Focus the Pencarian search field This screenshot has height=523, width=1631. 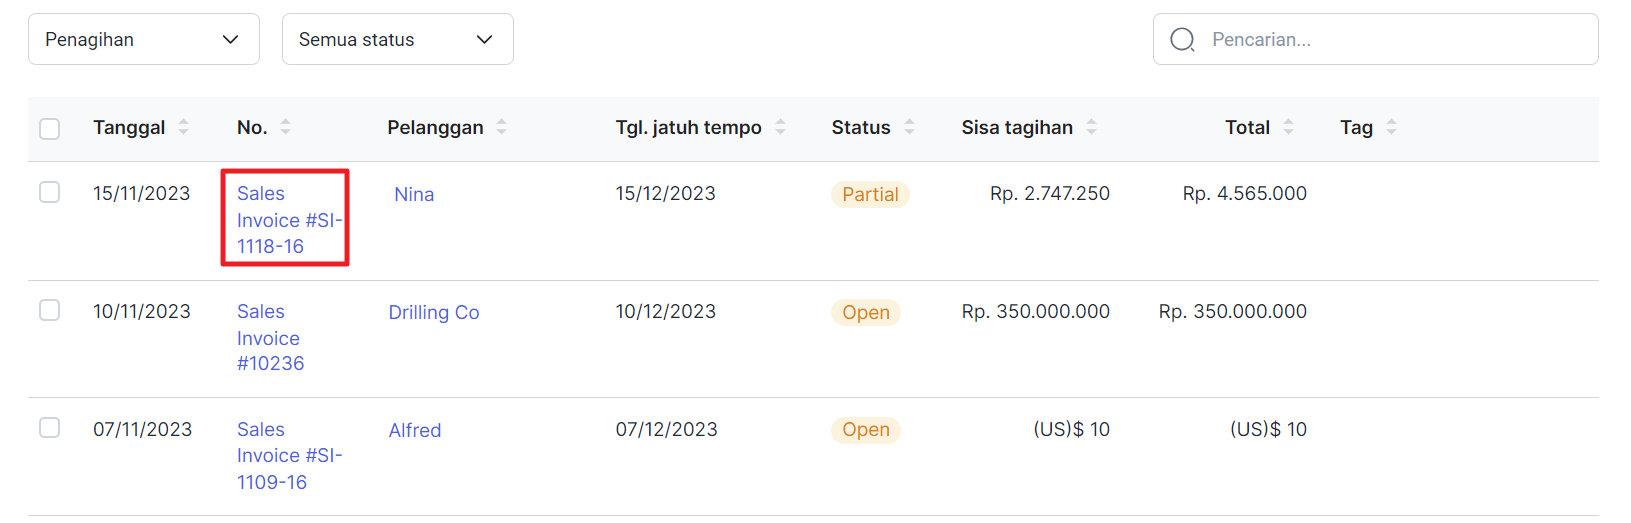(1376, 39)
